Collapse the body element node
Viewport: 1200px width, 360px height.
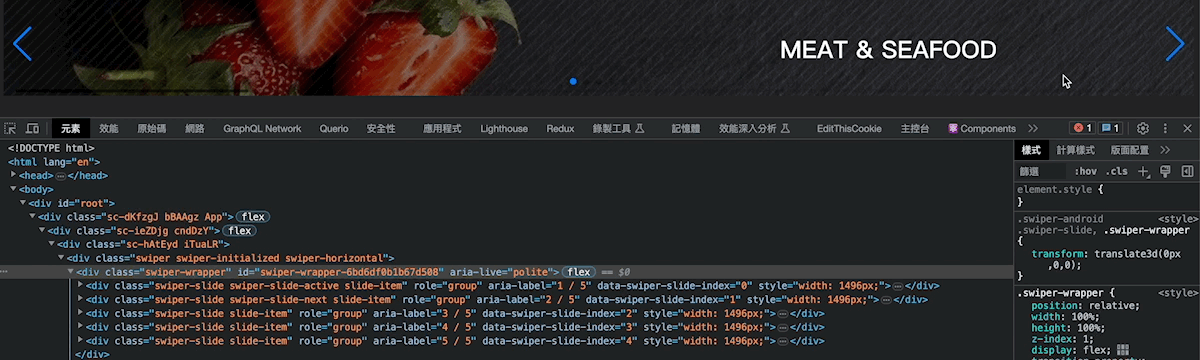pyautogui.click(x=14, y=189)
